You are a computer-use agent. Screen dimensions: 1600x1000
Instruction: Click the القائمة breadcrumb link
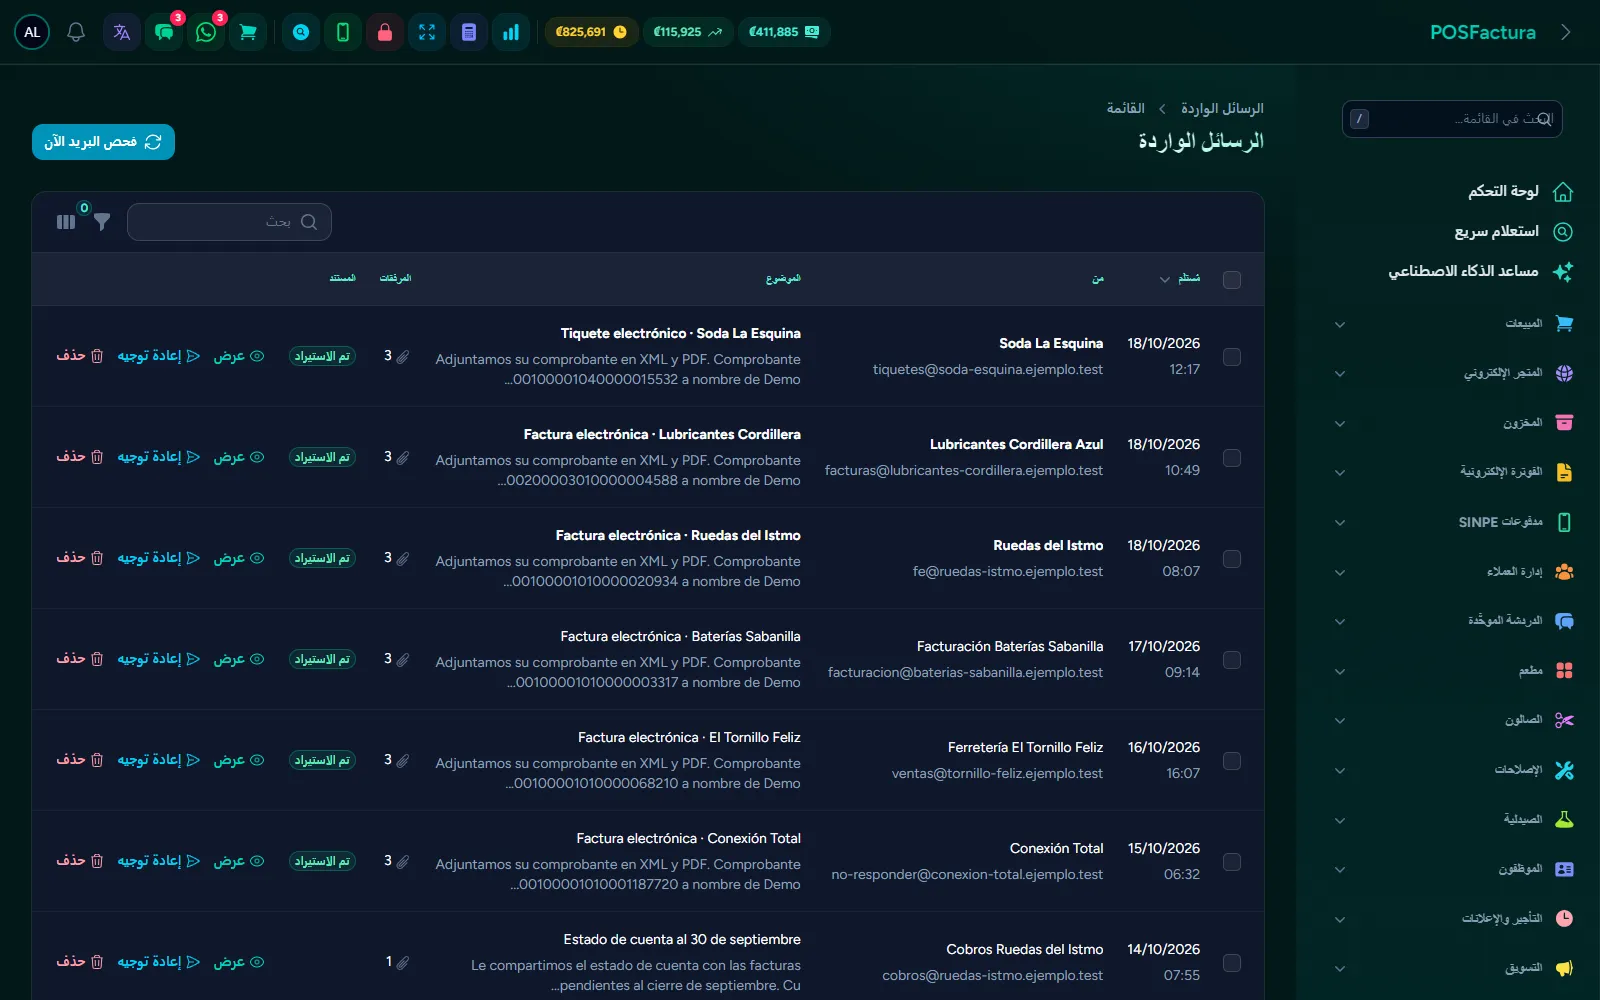[x=1125, y=108]
